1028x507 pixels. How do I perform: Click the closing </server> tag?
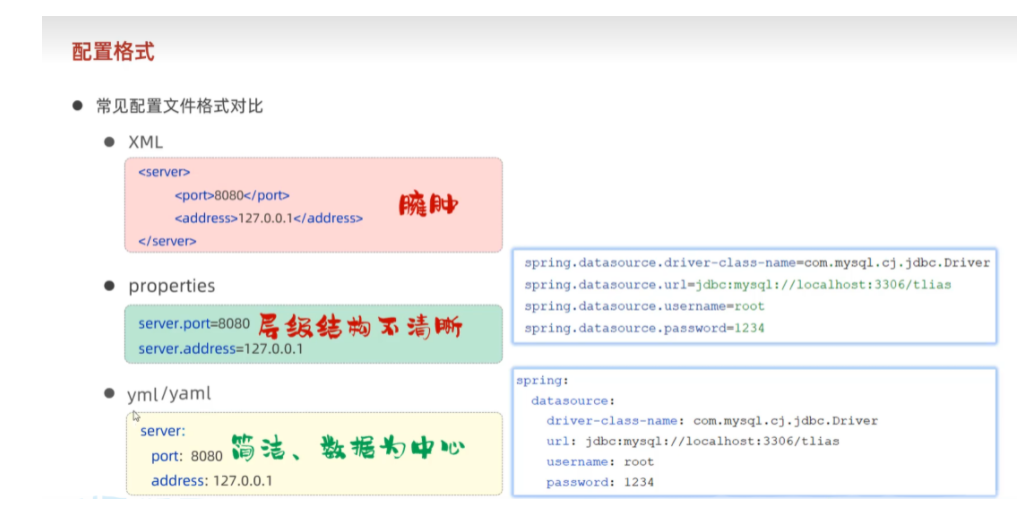[167, 241]
